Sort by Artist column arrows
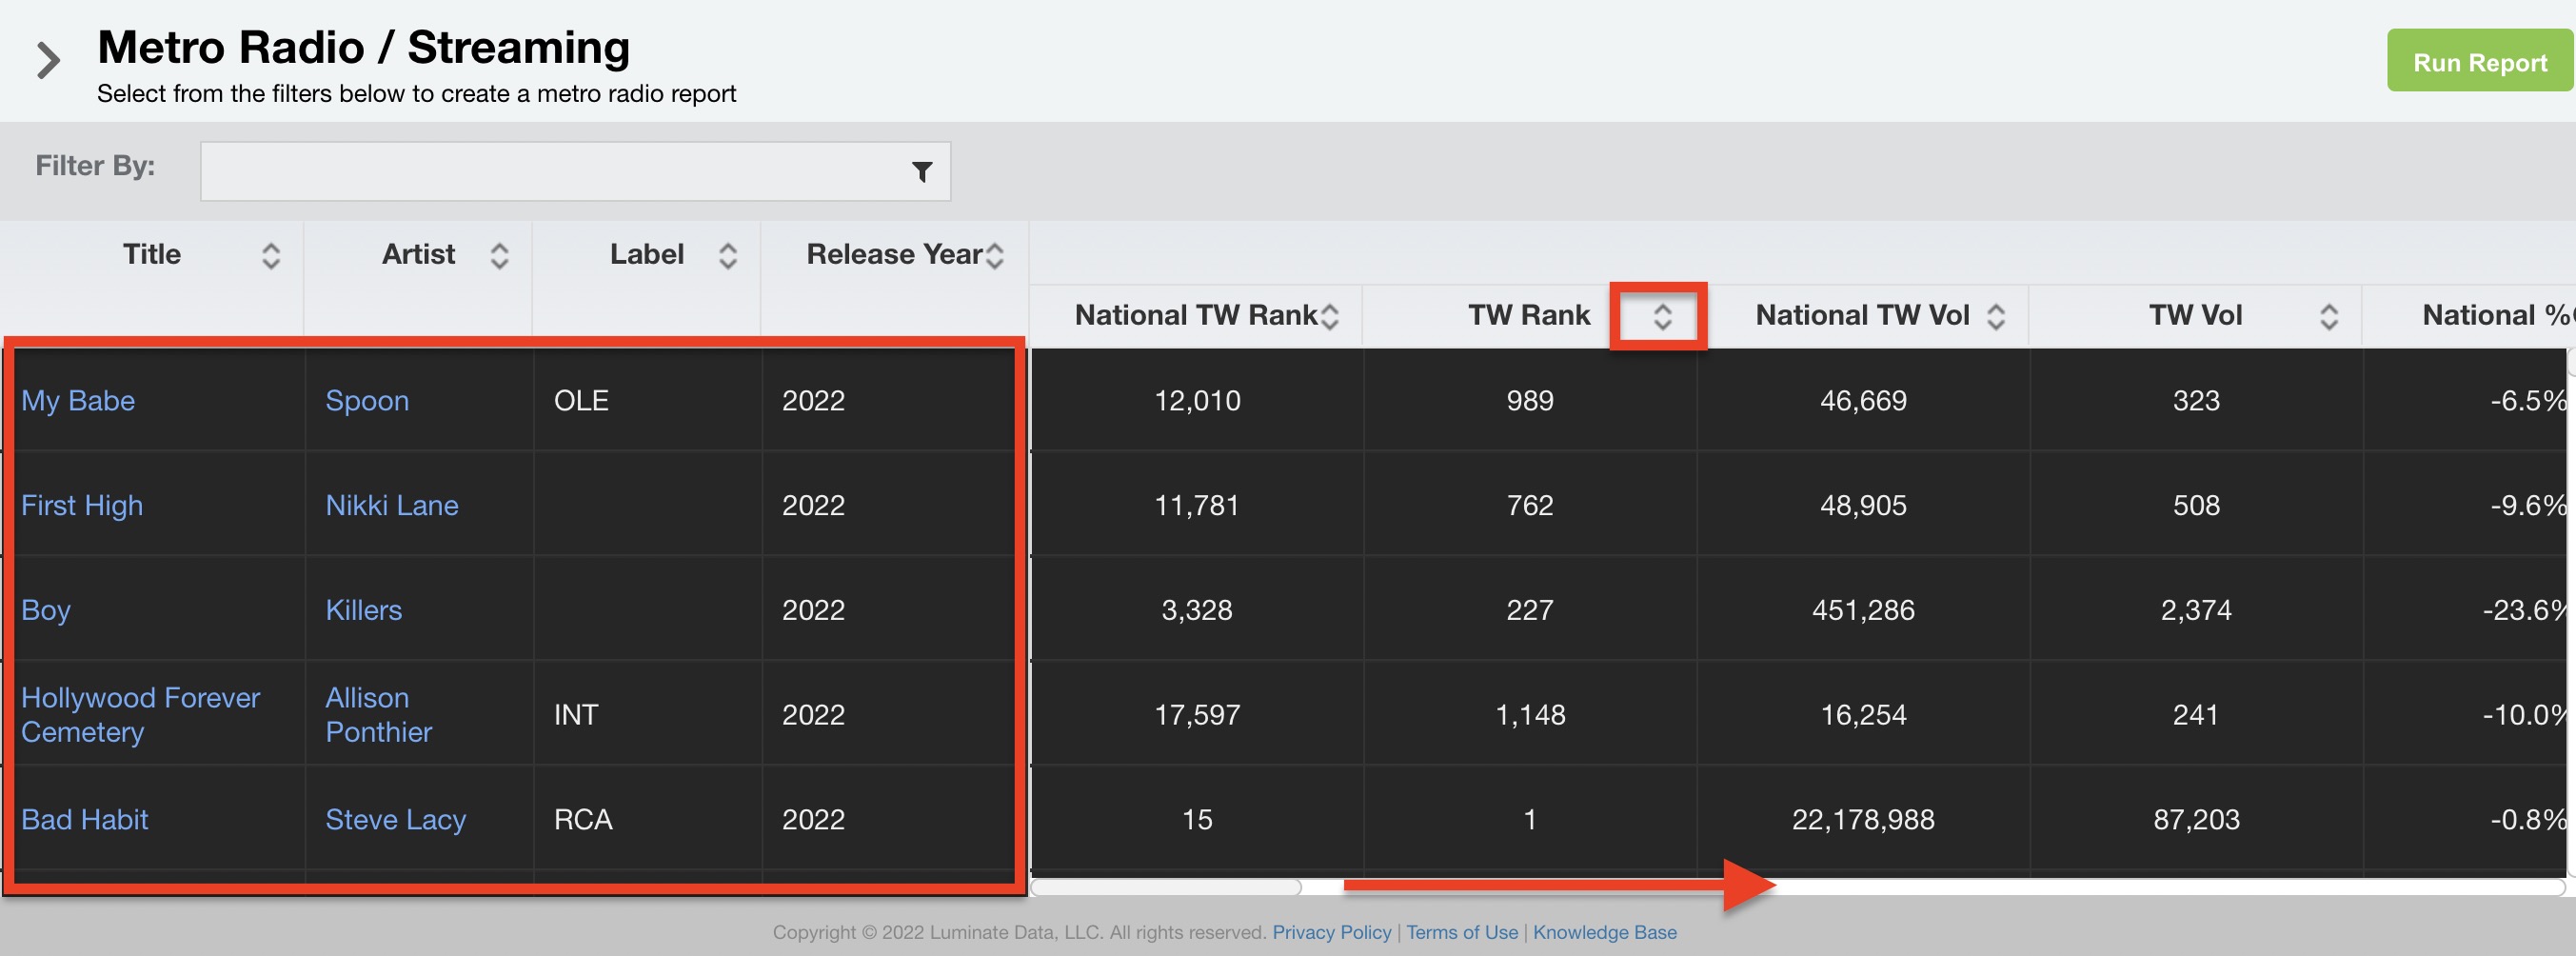Viewport: 2576px width, 956px height. (x=500, y=256)
